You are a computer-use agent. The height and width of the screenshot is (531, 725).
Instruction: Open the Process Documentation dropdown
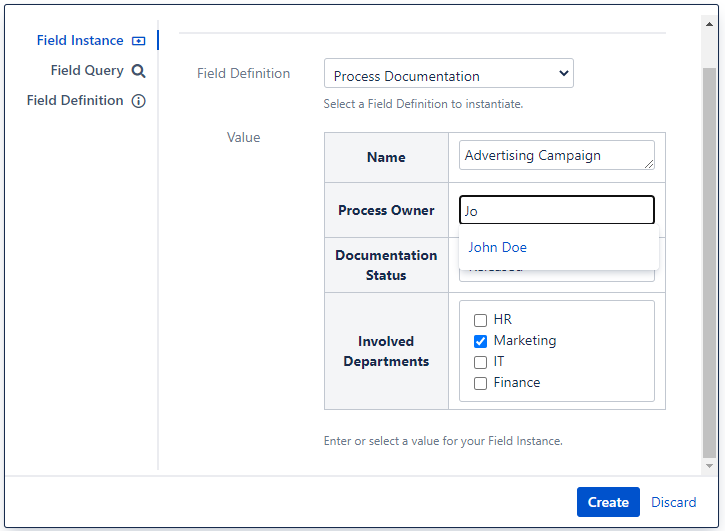pyautogui.click(x=449, y=73)
